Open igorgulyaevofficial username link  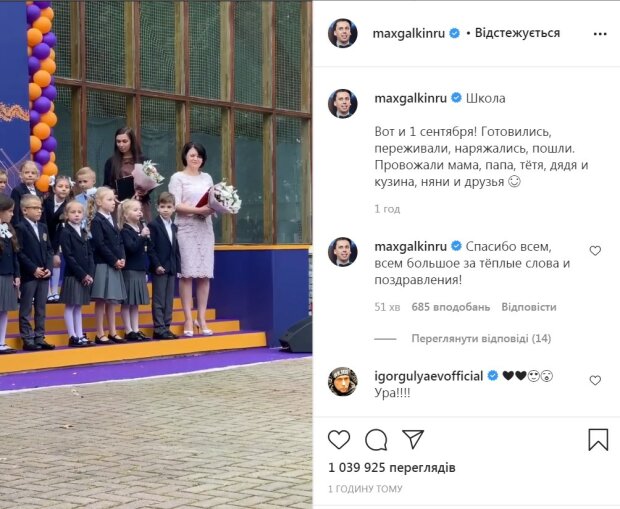pyautogui.click(x=429, y=376)
